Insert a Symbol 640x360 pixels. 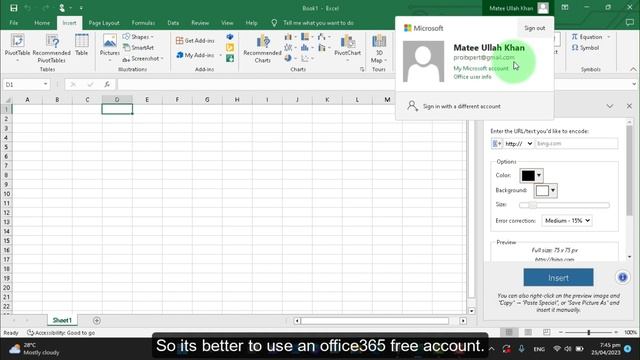tap(585, 48)
